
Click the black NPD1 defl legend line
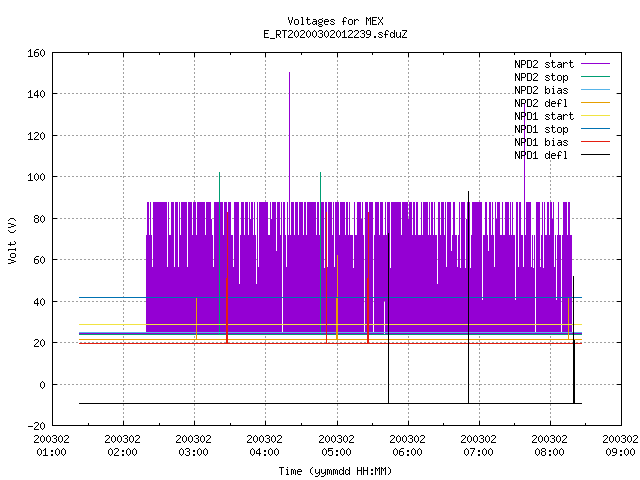pos(595,155)
